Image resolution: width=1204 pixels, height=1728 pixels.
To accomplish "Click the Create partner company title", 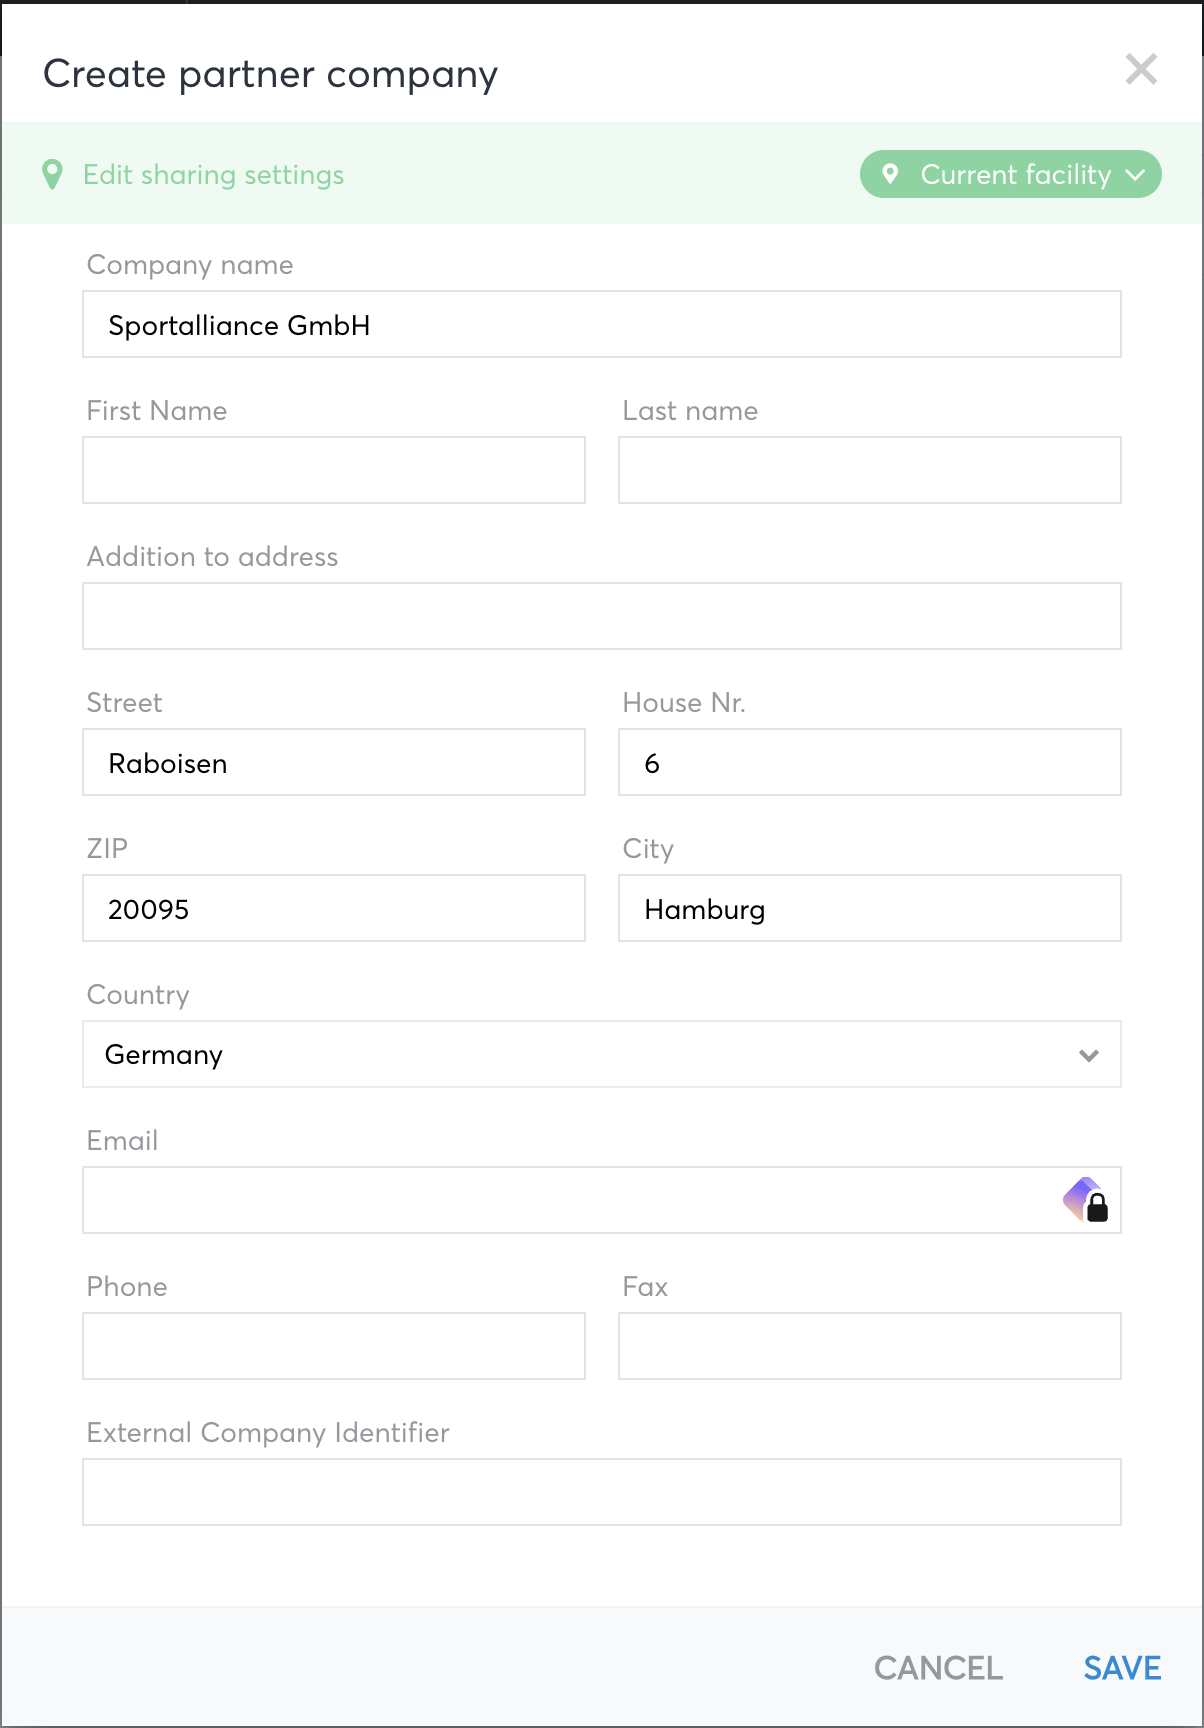I will (x=270, y=75).
